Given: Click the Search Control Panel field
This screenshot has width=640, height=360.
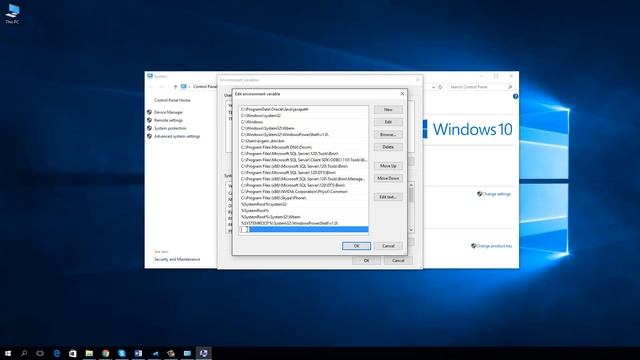Looking at the screenshot, I should (480, 87).
